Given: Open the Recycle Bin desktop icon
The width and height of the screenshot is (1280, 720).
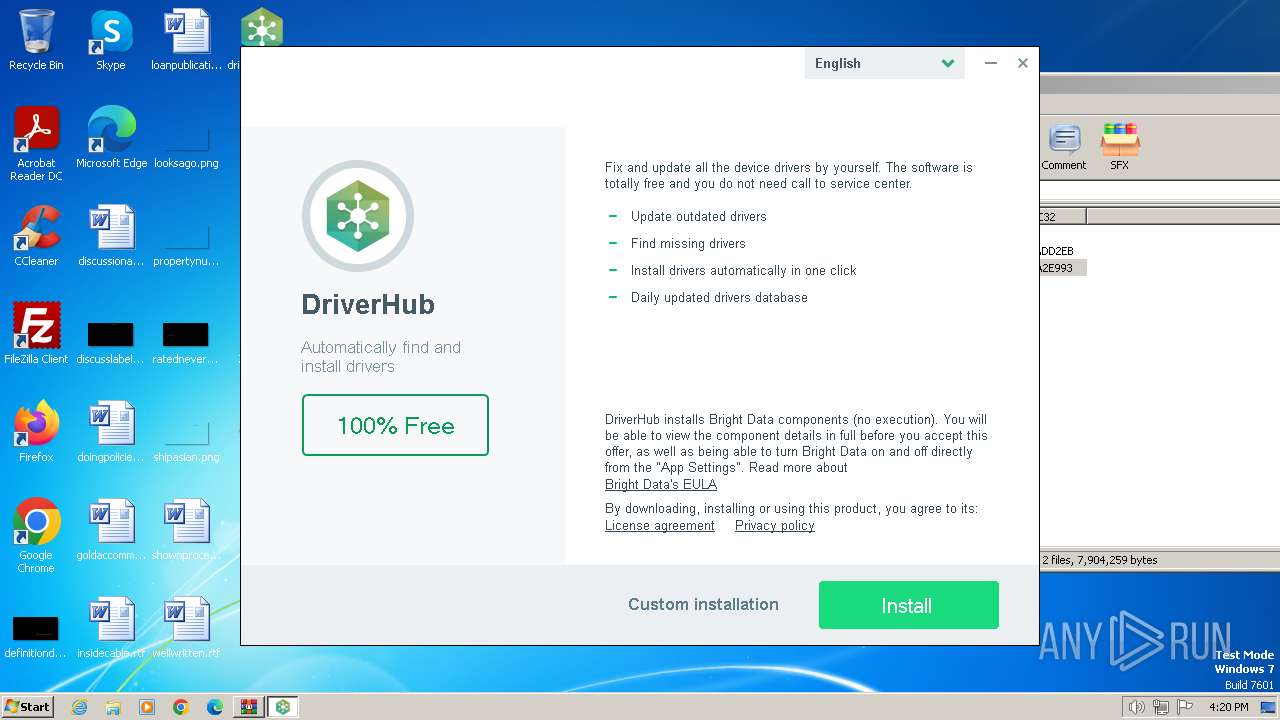Looking at the screenshot, I should click(36, 40).
